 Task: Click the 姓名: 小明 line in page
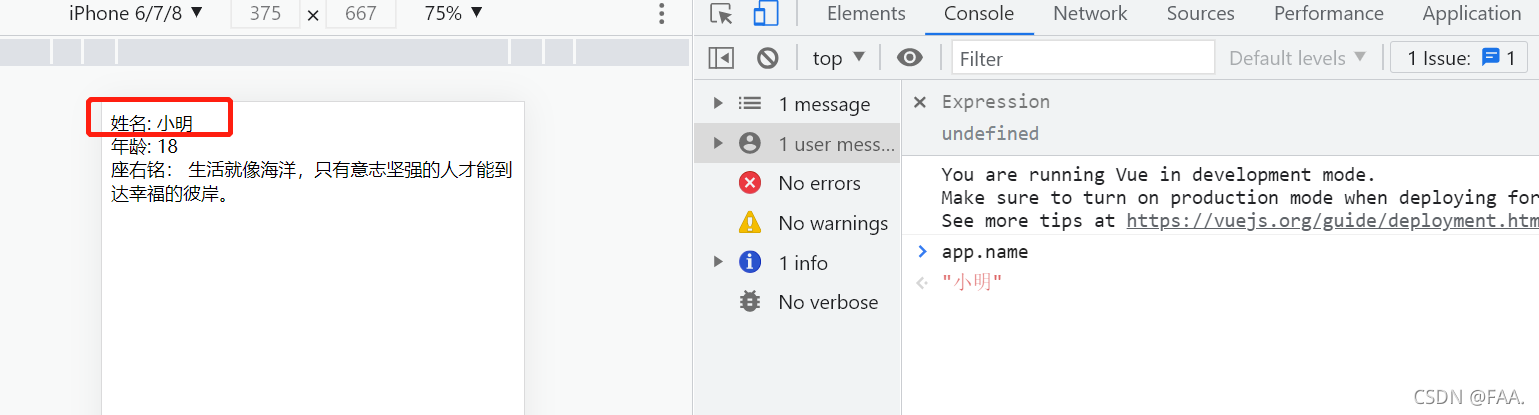pos(151,124)
